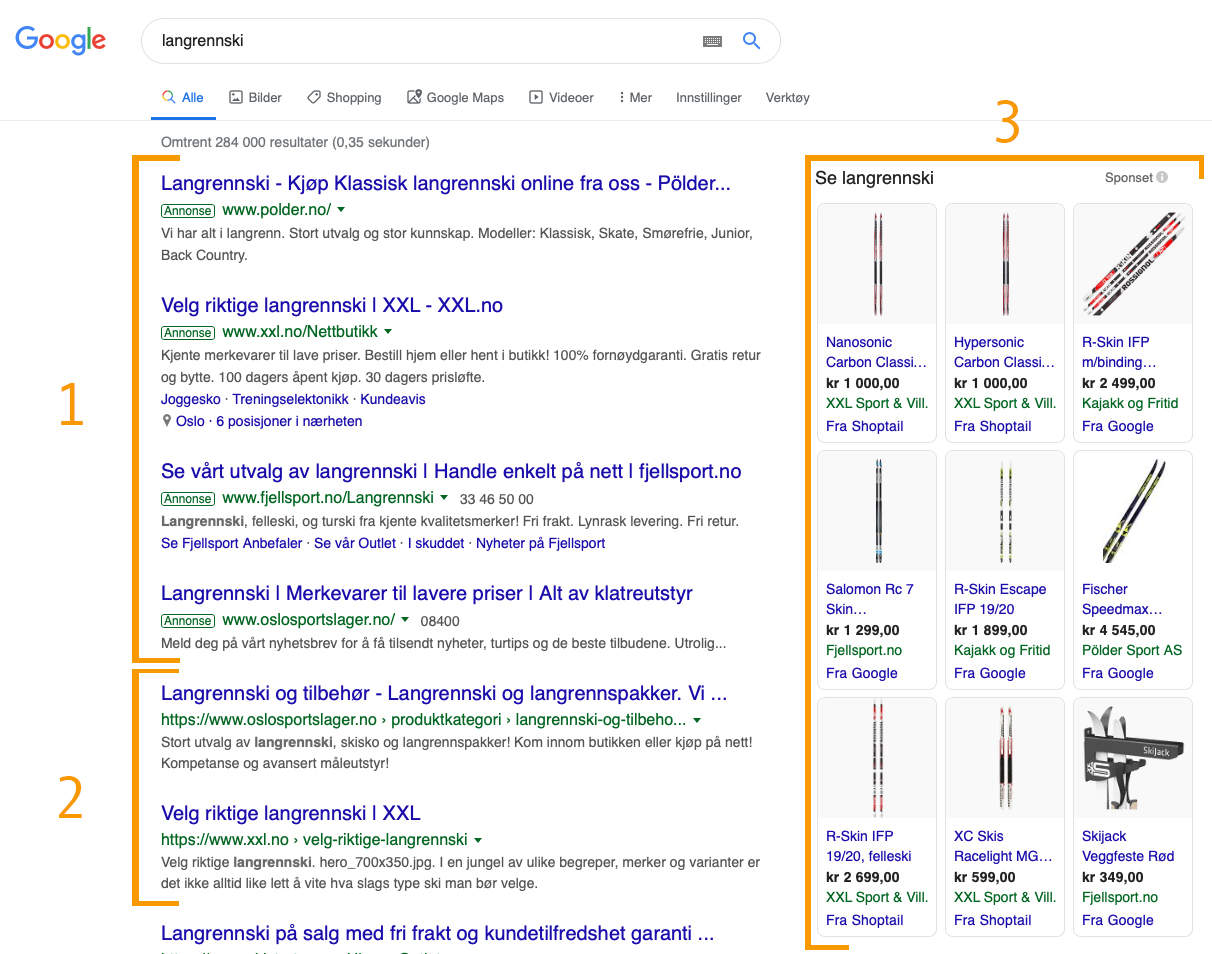Image resolution: width=1212 pixels, height=954 pixels.
Task: Click the Skijack Veggfeste Rød image
Action: 1133,758
